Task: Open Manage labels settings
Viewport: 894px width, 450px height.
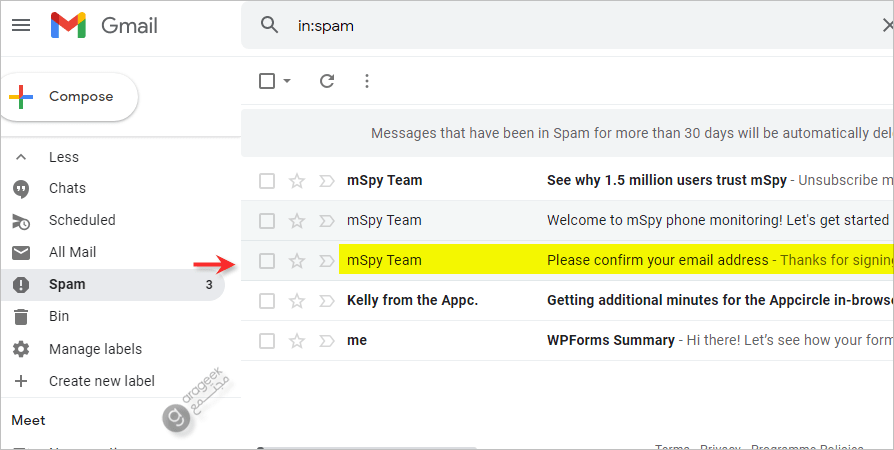Action: click(95, 349)
